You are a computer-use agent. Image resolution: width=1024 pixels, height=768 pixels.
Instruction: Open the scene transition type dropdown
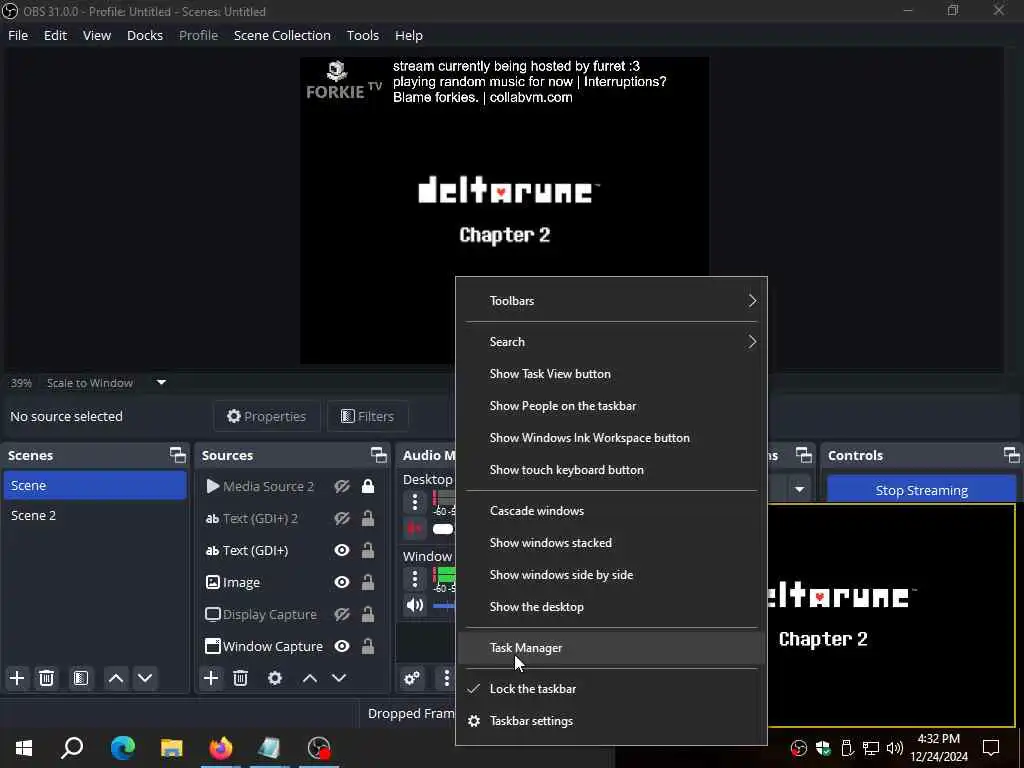click(x=799, y=490)
